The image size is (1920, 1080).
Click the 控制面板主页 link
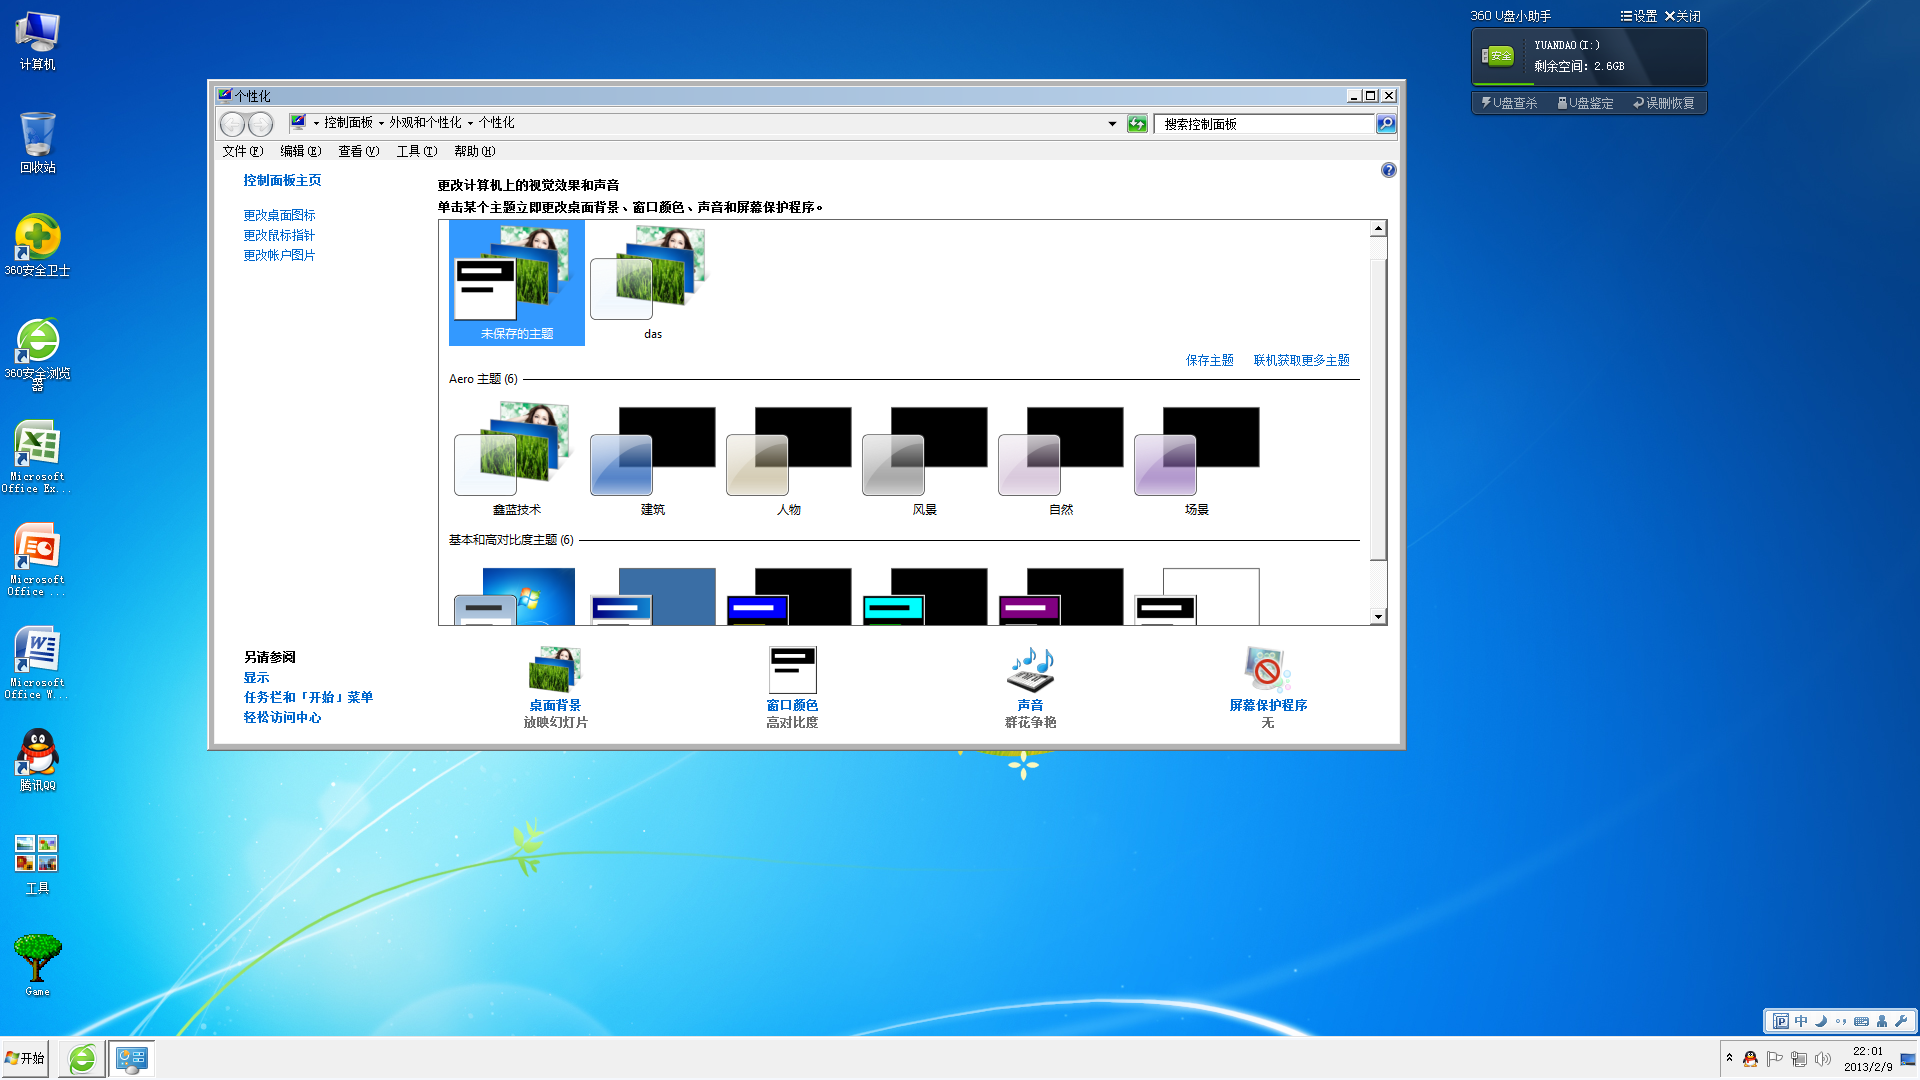[x=282, y=180]
